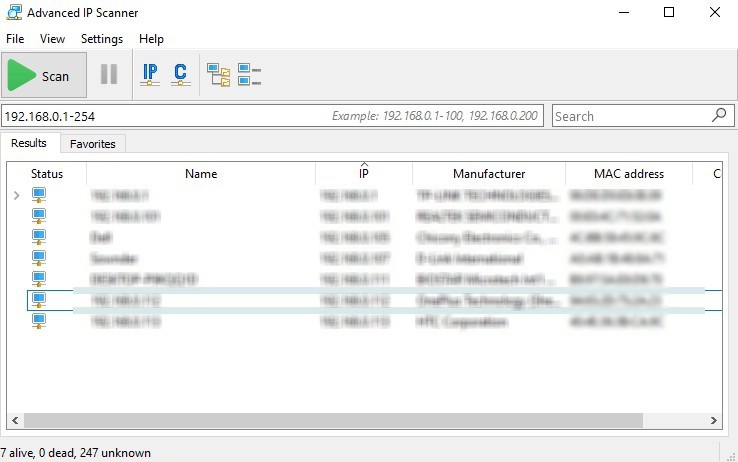Viewport: 738px width, 462px height.
Task: Close the Advanced IP Scanner window
Action: (x=714, y=12)
